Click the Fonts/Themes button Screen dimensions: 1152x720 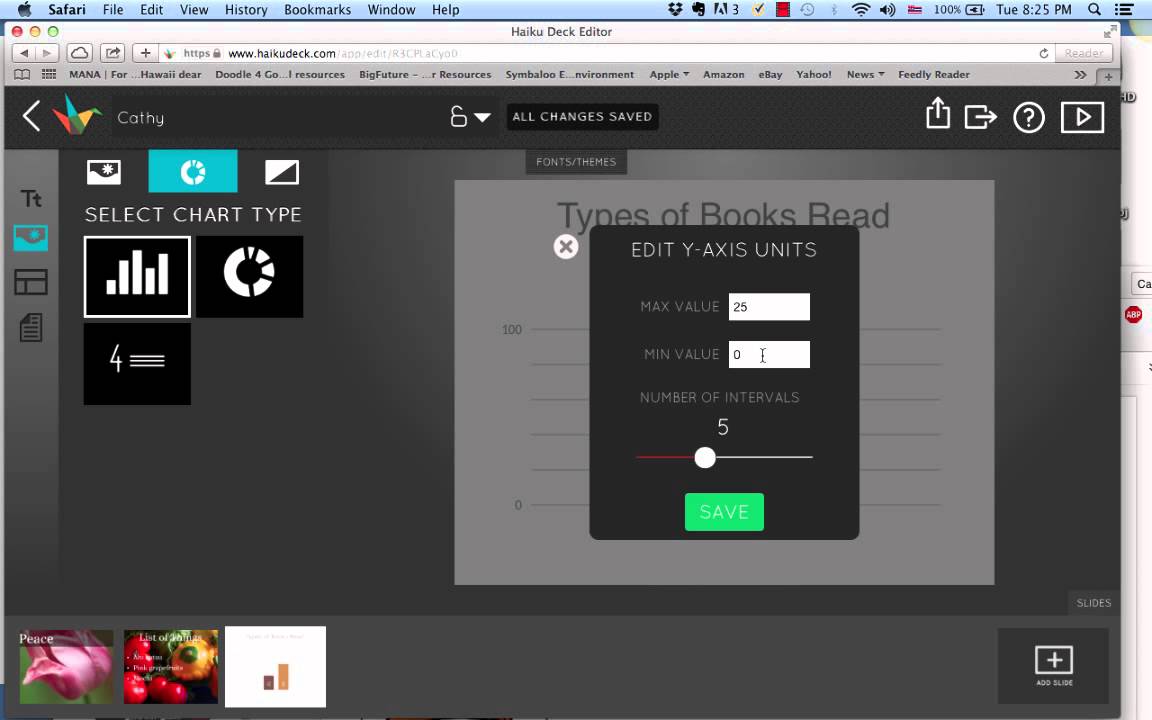(x=576, y=162)
